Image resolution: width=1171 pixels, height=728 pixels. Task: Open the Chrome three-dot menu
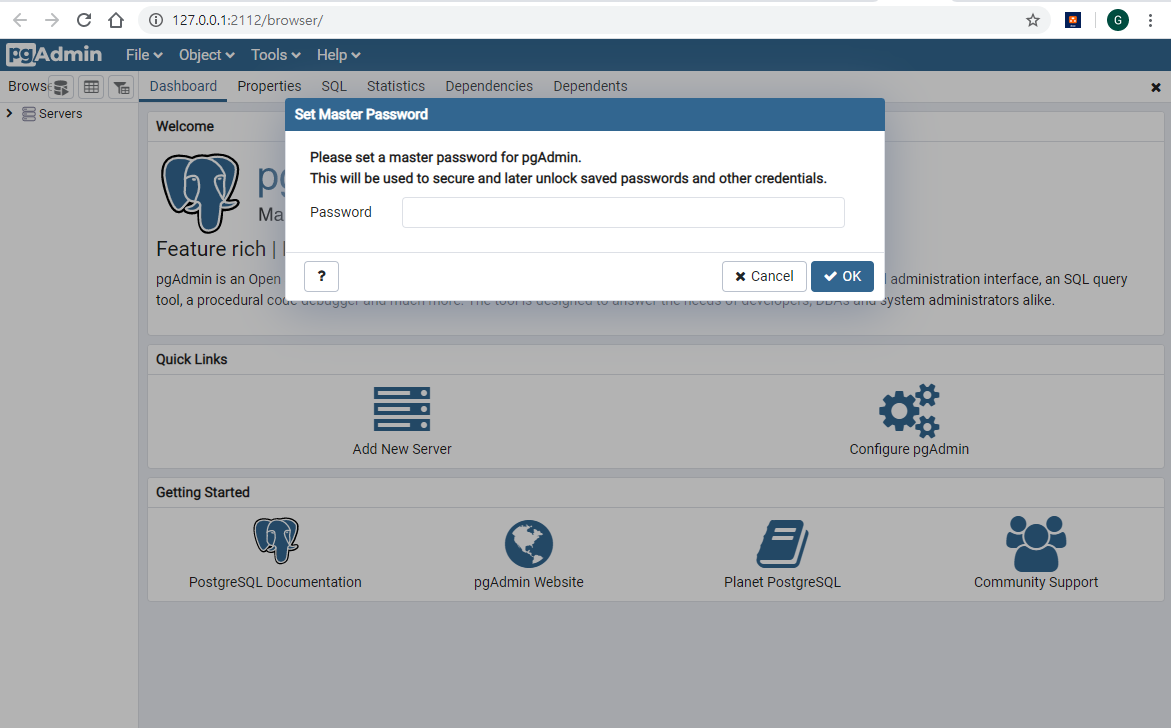pos(1150,20)
